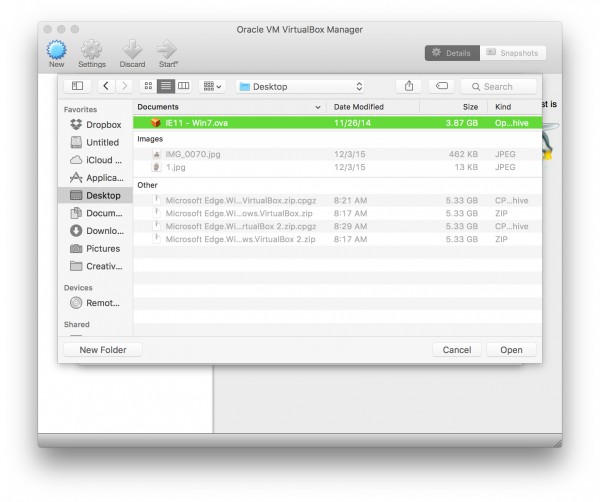This screenshot has width=600, height=502.
Task: Open Downloads in sidebar
Action: coord(96,231)
